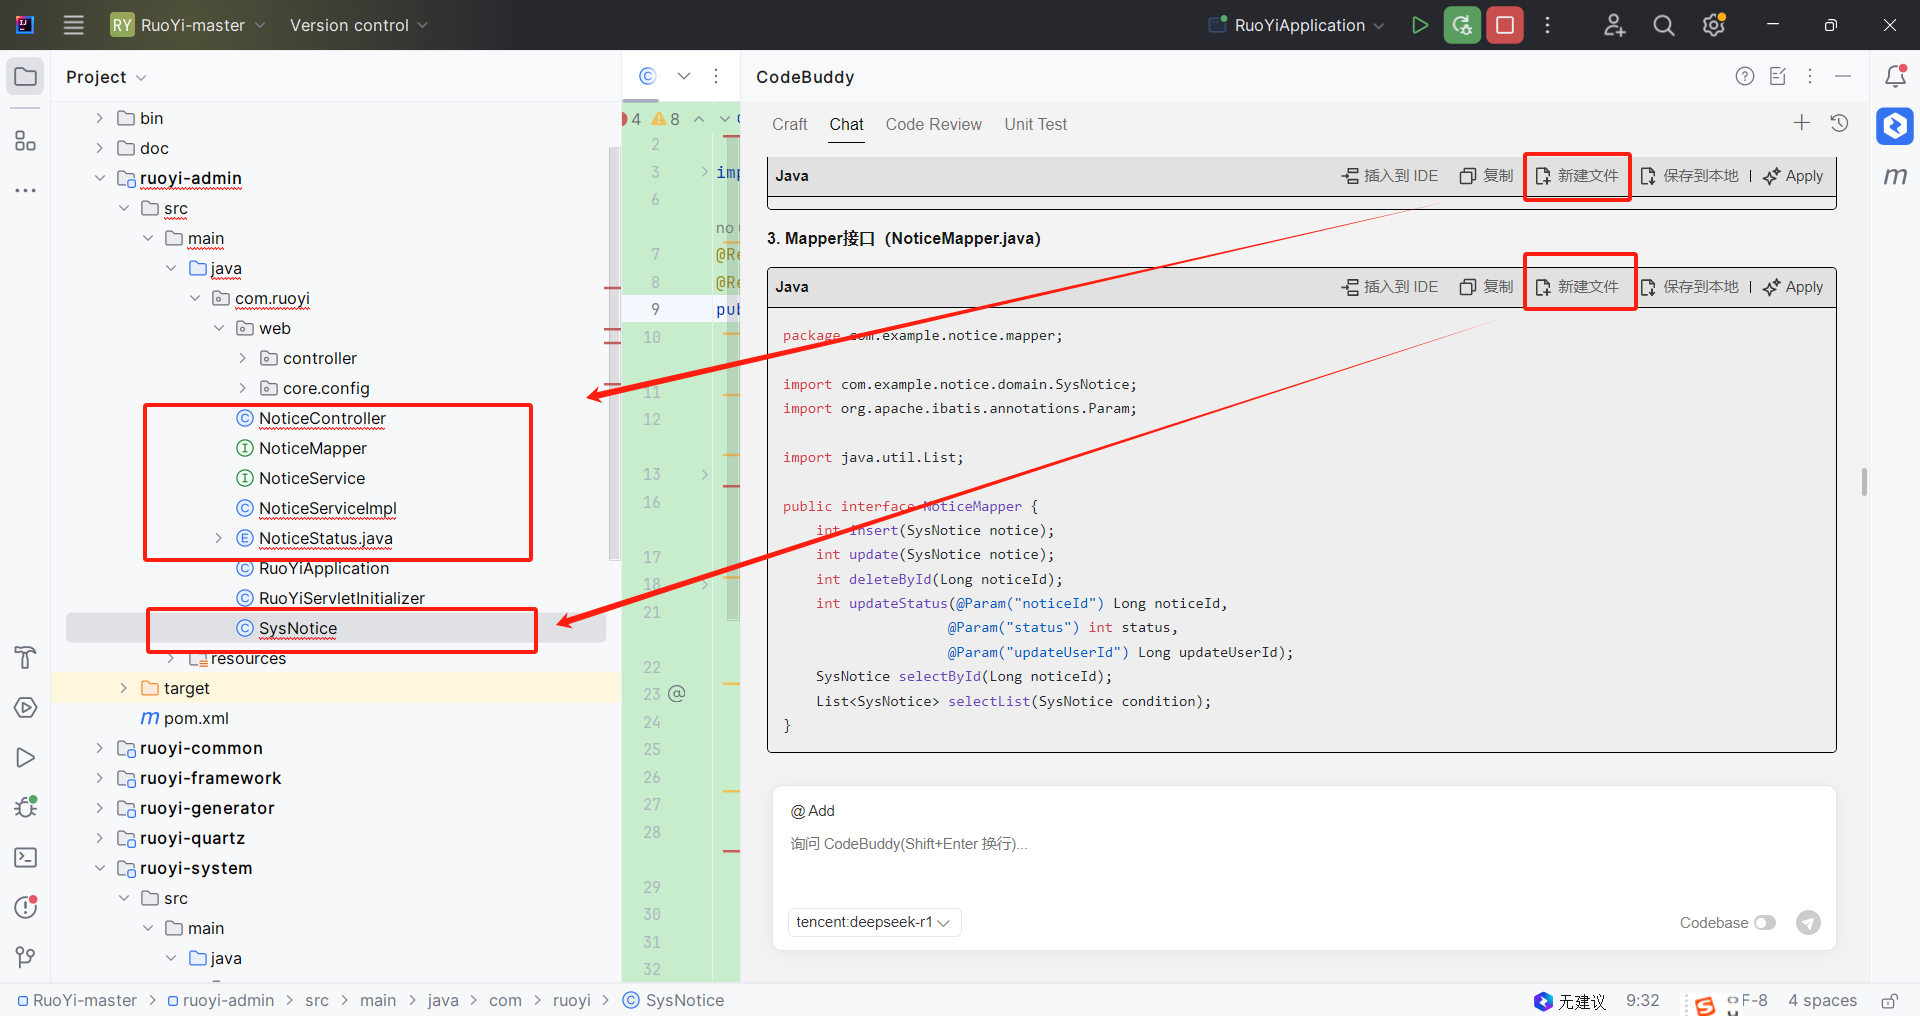Viewport: 1920px width, 1016px height.
Task: Select SysNotice class in project tree
Action: point(298,628)
